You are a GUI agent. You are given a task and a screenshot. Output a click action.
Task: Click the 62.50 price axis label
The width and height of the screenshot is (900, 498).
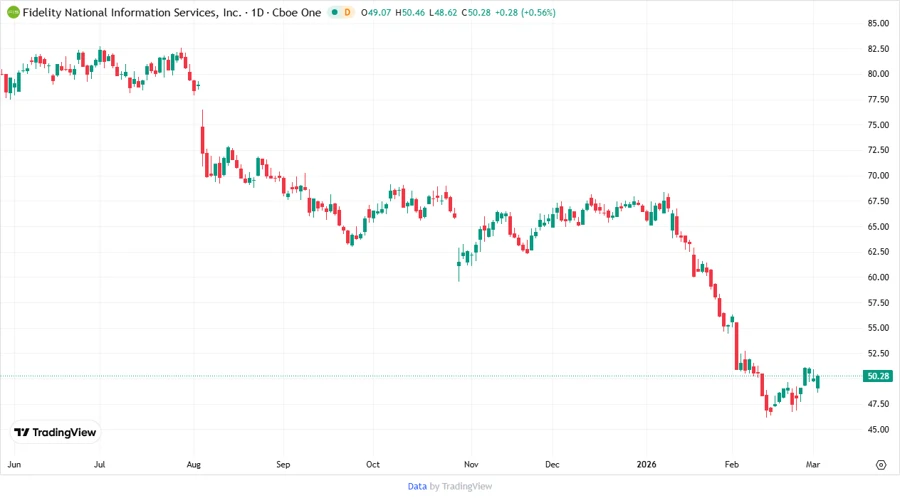(x=878, y=252)
